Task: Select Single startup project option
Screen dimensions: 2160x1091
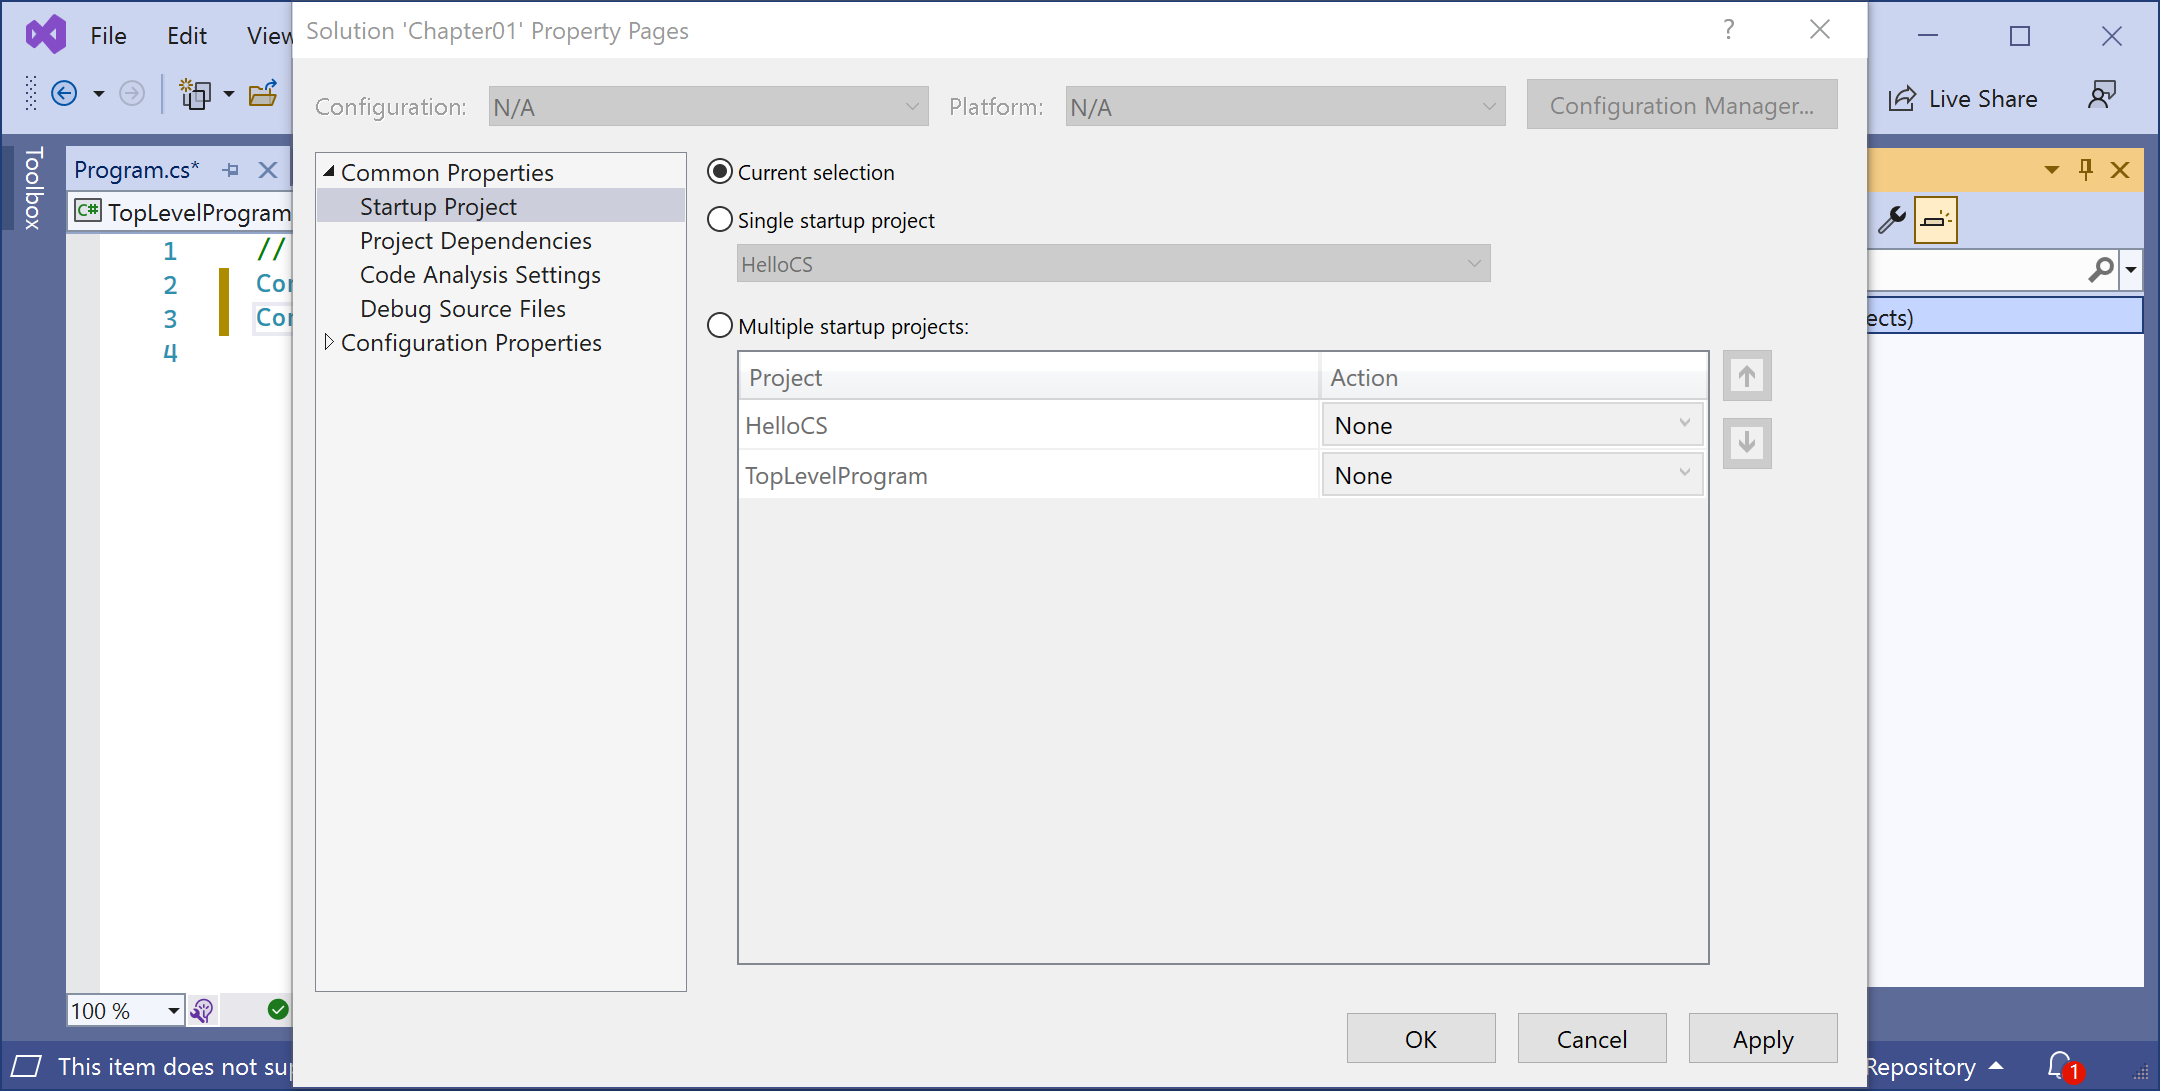Action: click(x=720, y=220)
